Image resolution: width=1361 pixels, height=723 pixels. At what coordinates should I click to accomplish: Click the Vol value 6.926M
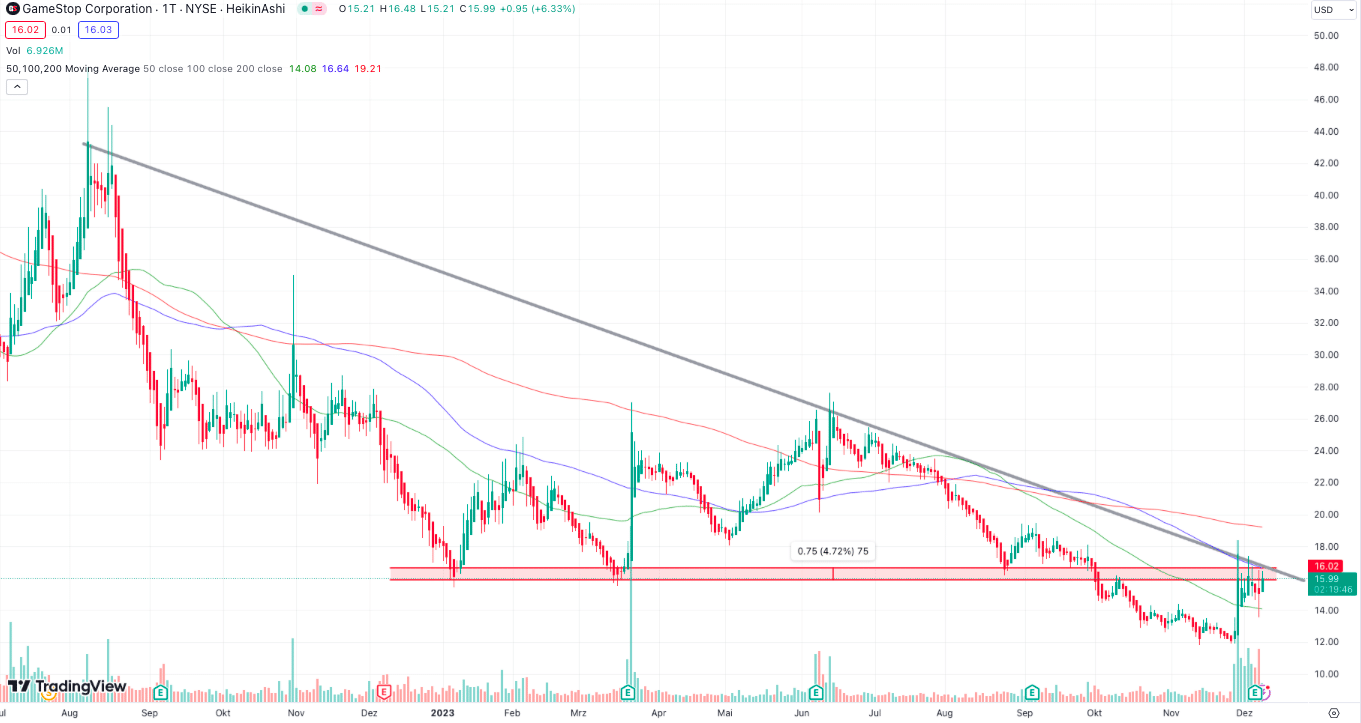pyautogui.click(x=45, y=50)
